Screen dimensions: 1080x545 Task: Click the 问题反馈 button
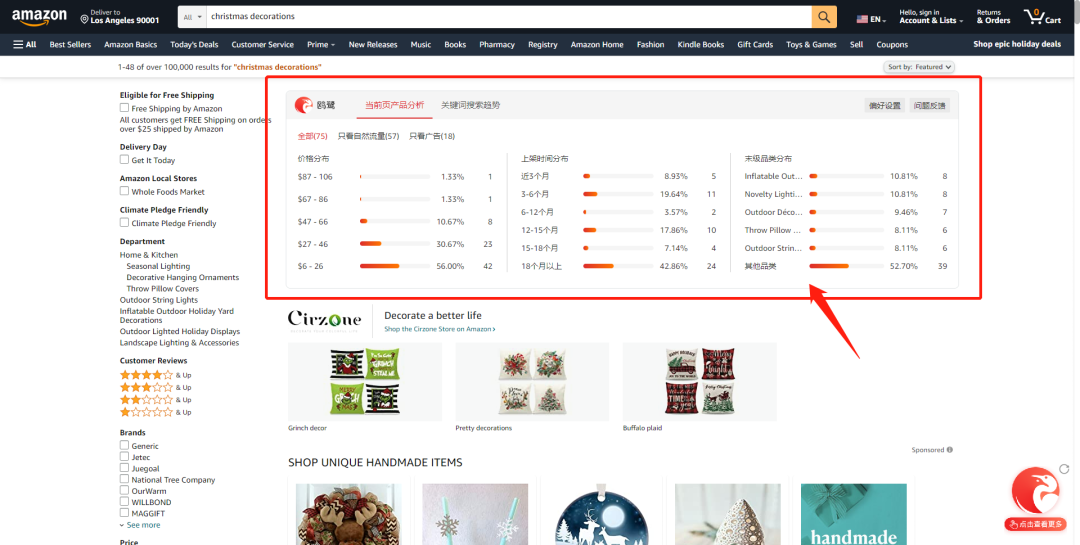click(x=929, y=105)
